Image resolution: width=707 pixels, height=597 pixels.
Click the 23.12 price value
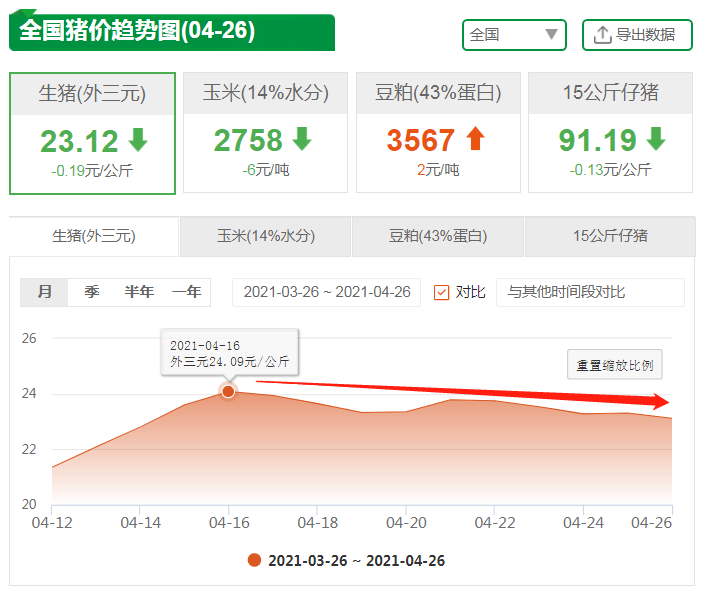click(79, 141)
